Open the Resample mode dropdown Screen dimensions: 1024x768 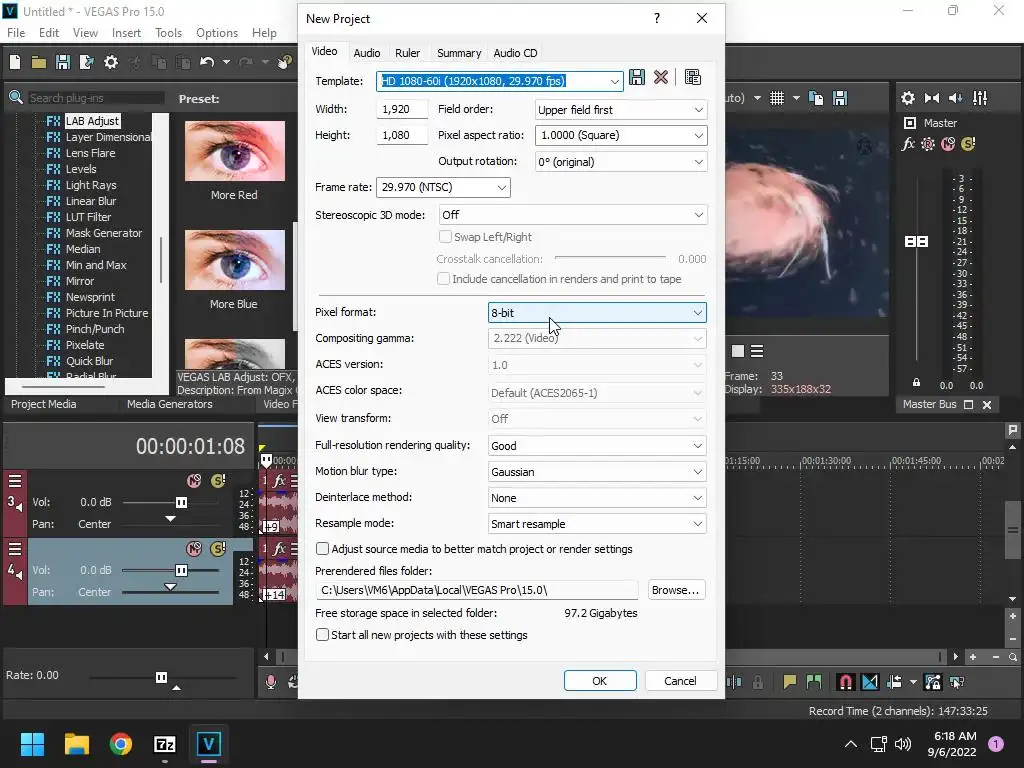597,524
